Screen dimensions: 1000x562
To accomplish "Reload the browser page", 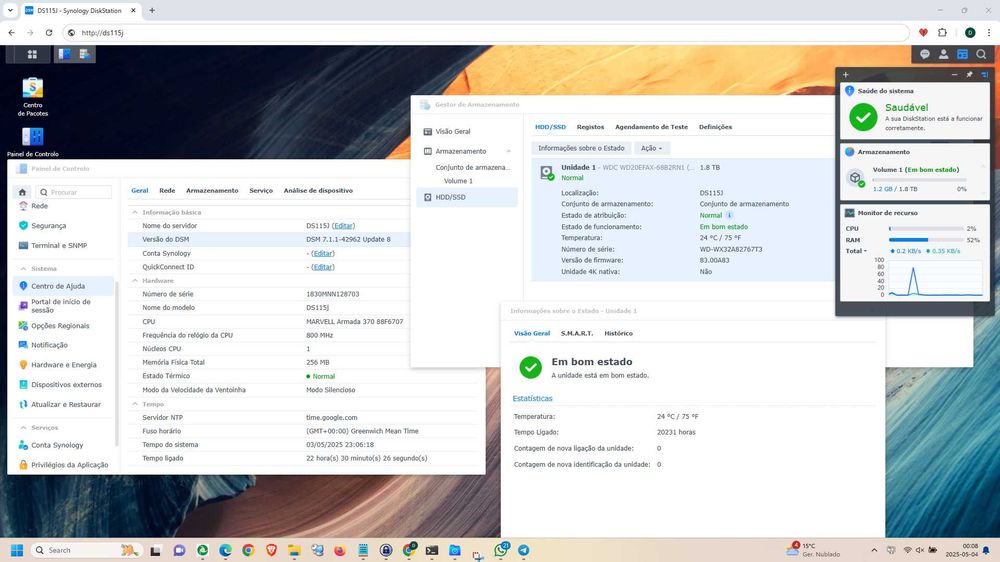I will [x=48, y=33].
